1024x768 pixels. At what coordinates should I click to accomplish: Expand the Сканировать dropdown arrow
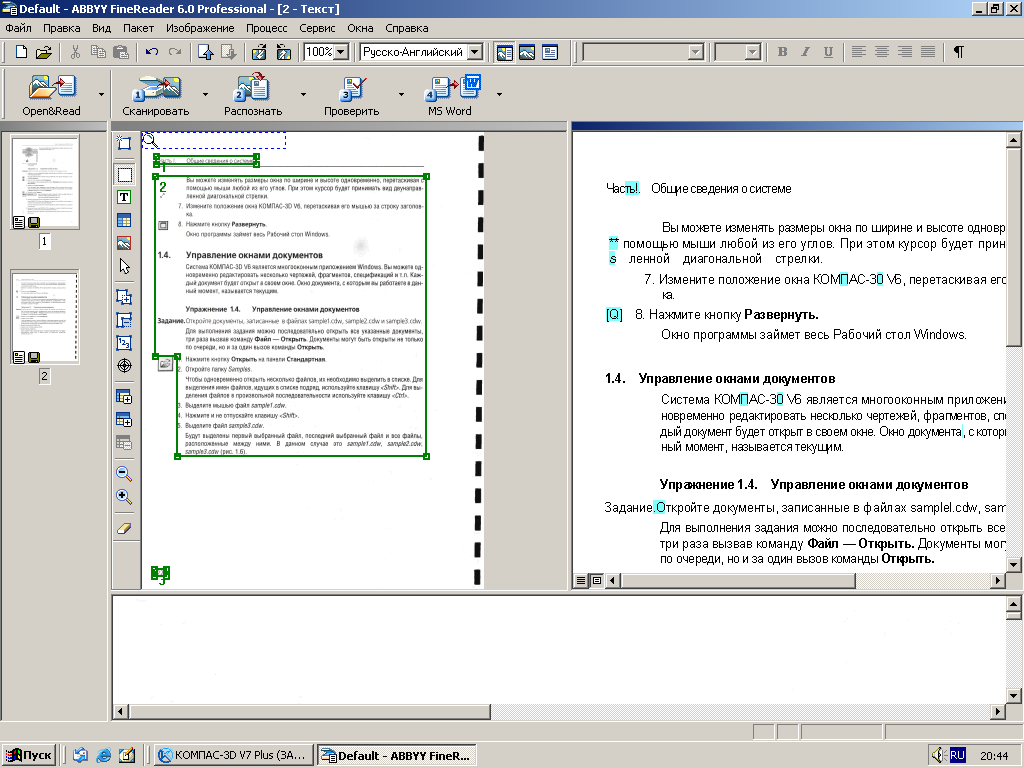[x=205, y=95]
